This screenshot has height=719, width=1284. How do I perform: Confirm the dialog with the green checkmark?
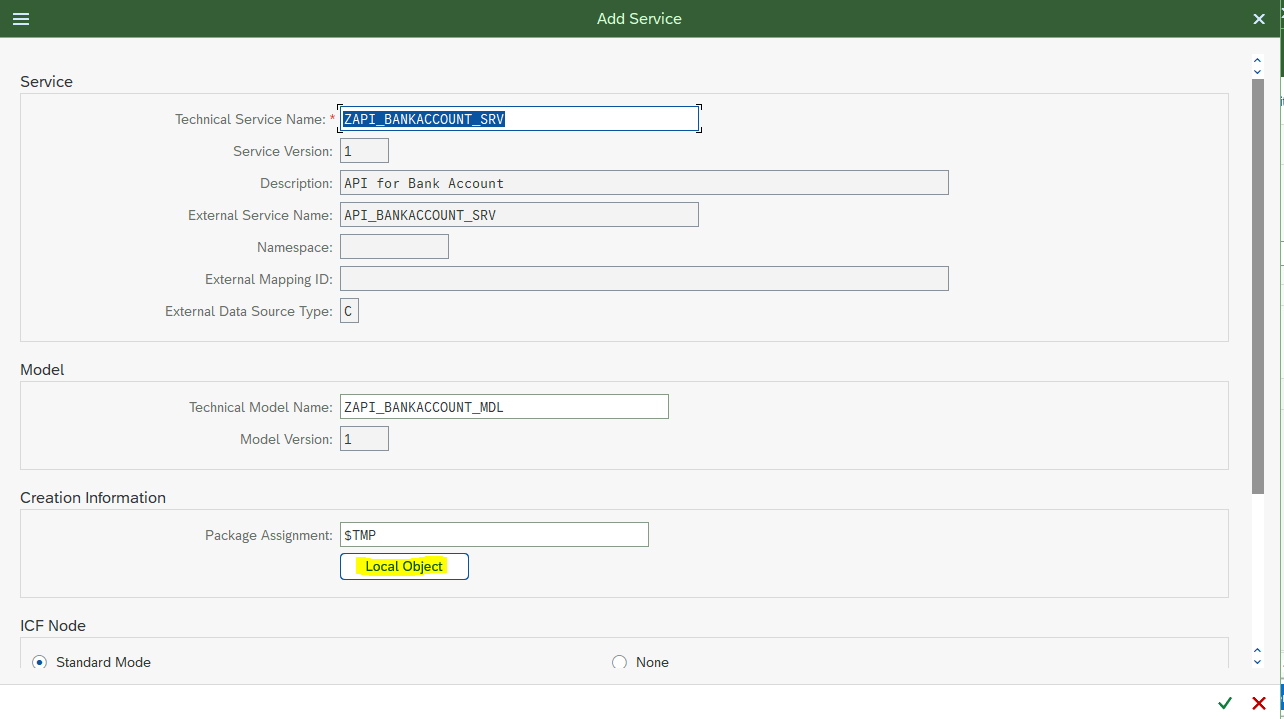[x=1226, y=703]
